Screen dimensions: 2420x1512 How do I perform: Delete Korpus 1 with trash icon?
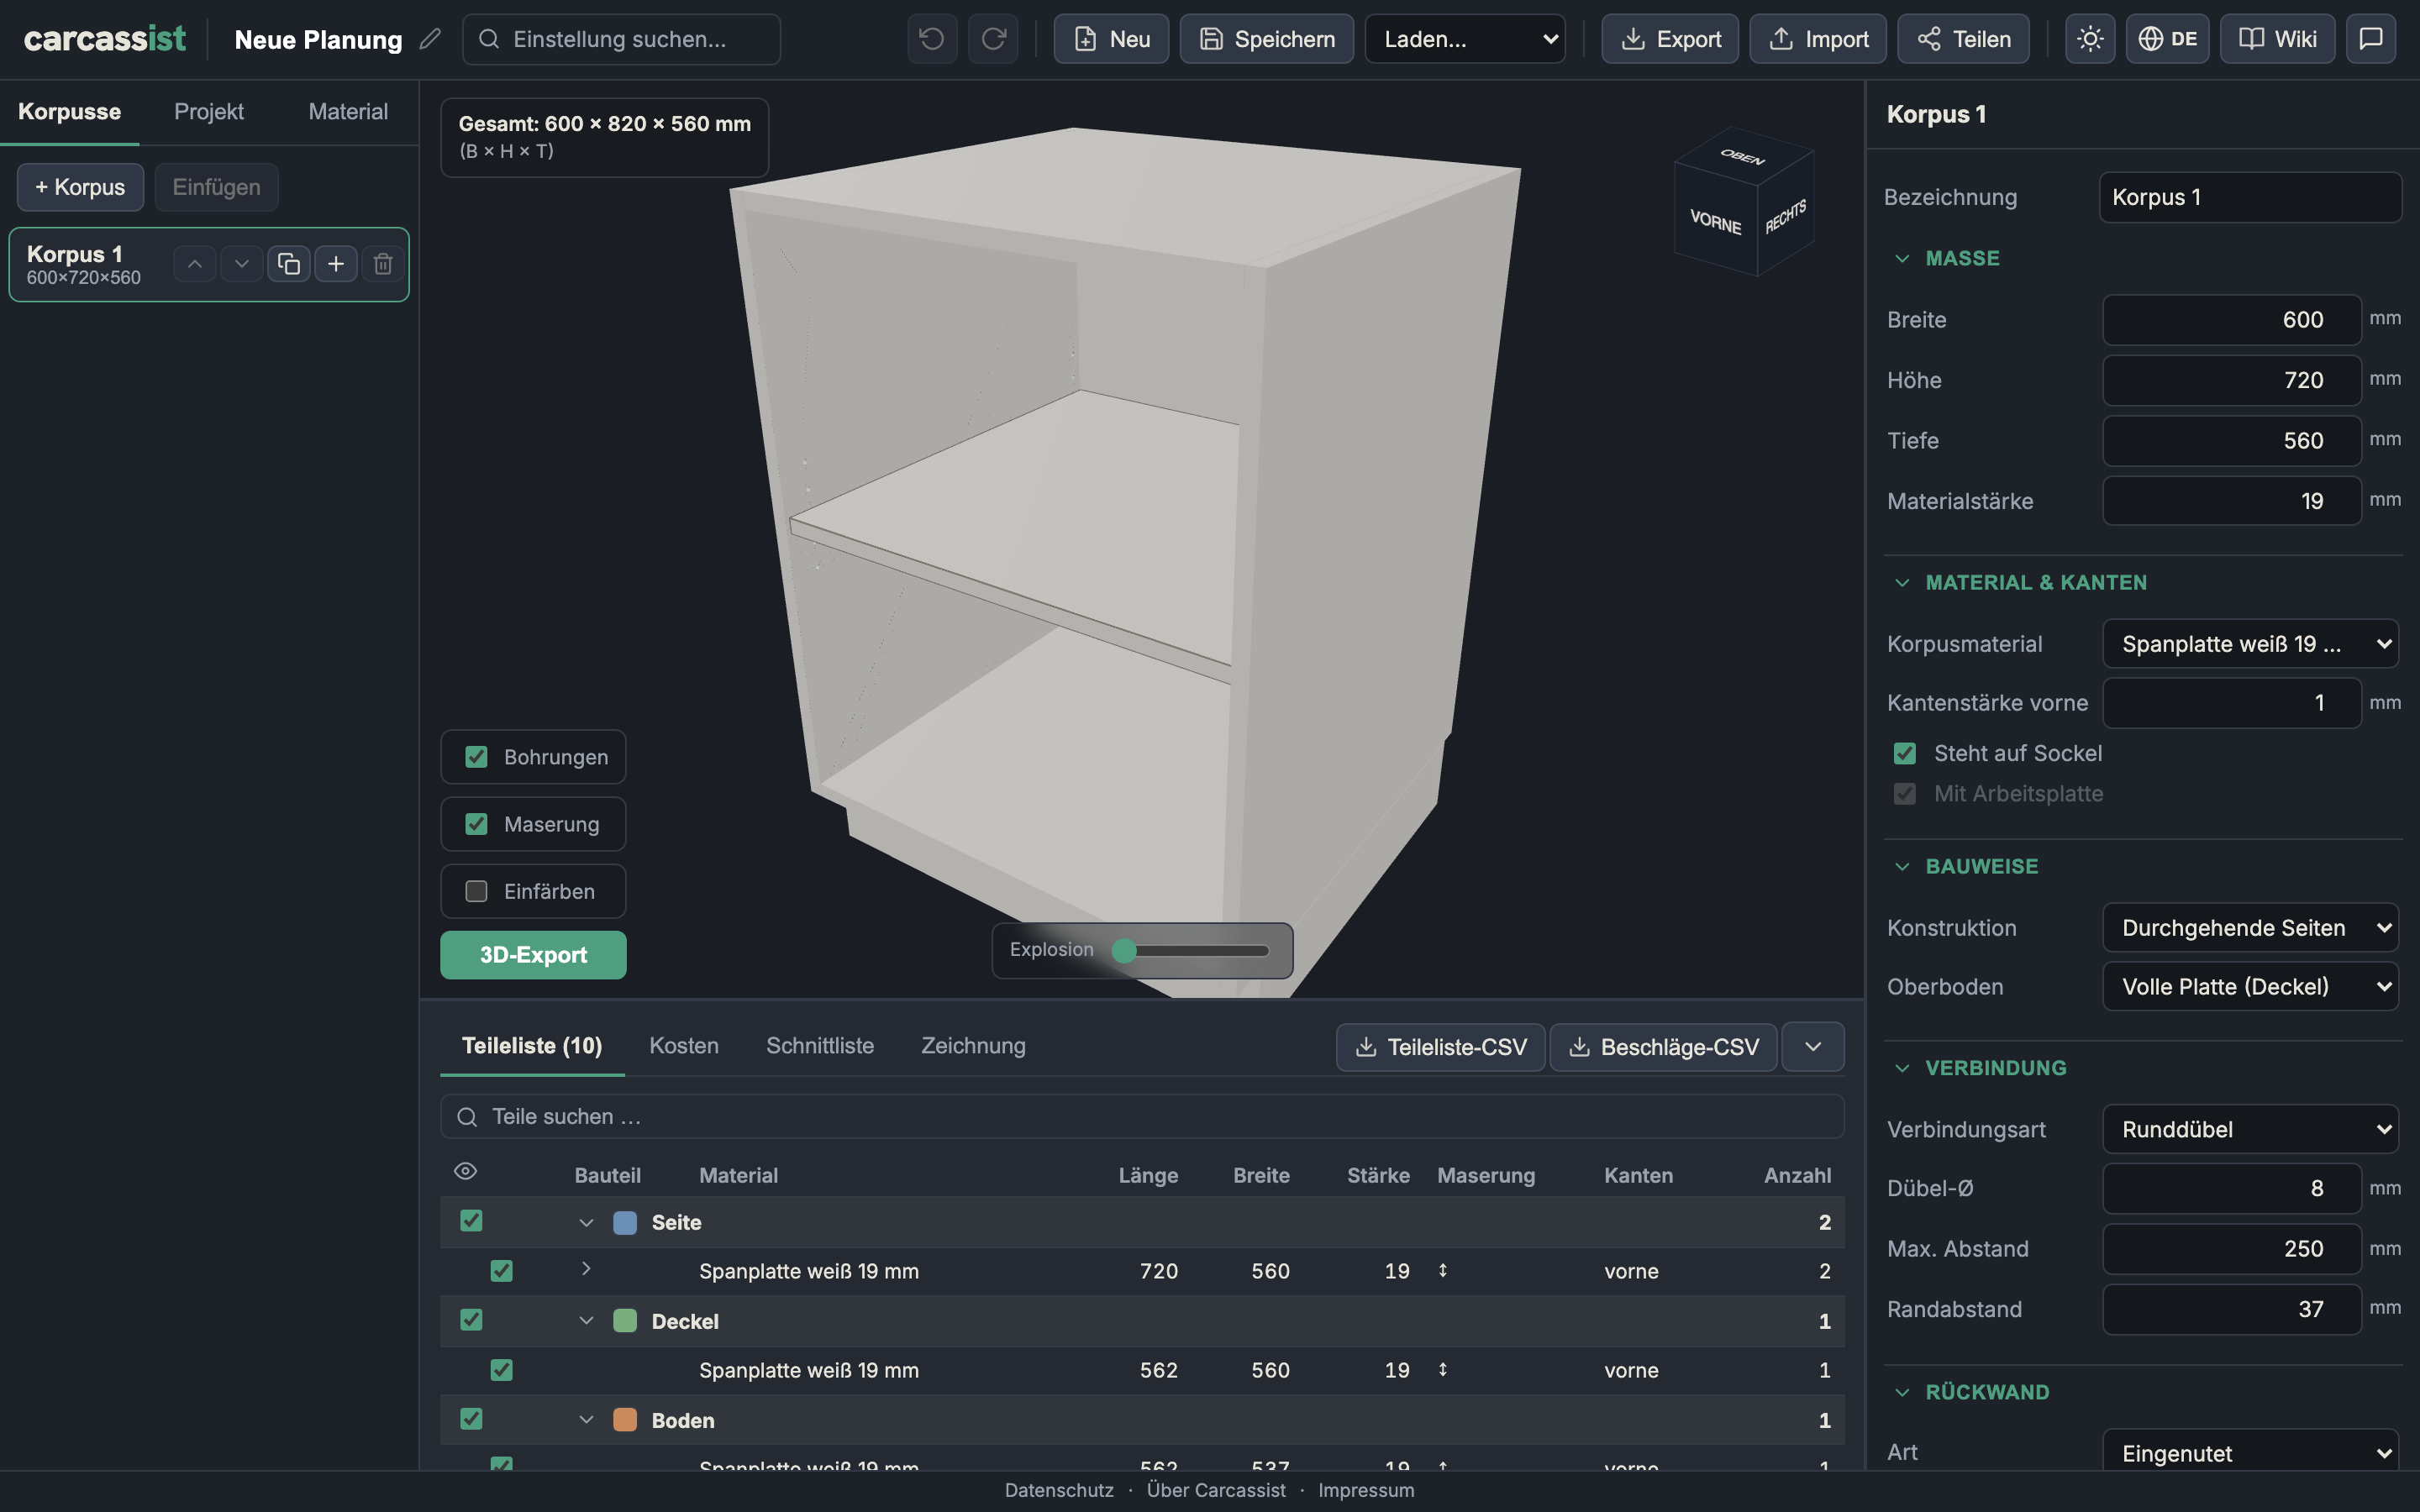(x=383, y=264)
